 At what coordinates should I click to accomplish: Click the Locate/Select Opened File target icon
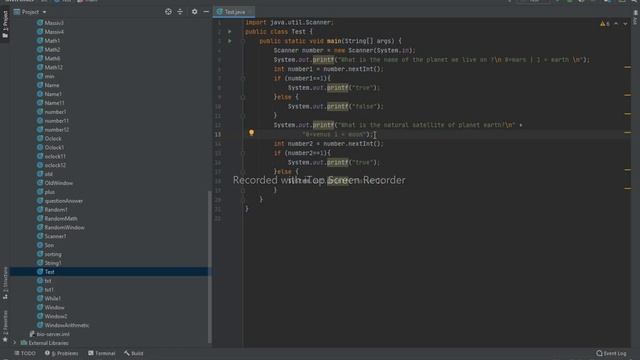[x=168, y=12]
